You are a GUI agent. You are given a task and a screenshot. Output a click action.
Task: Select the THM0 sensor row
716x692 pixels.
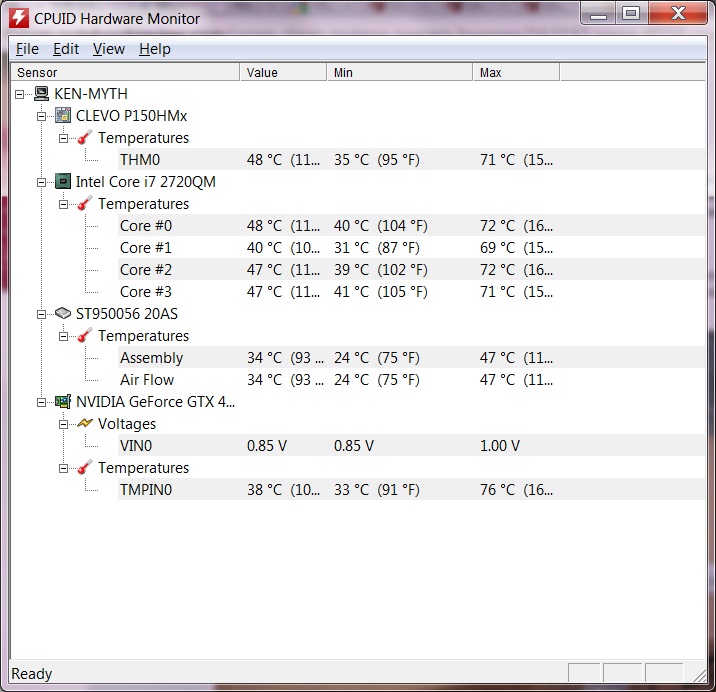point(411,159)
